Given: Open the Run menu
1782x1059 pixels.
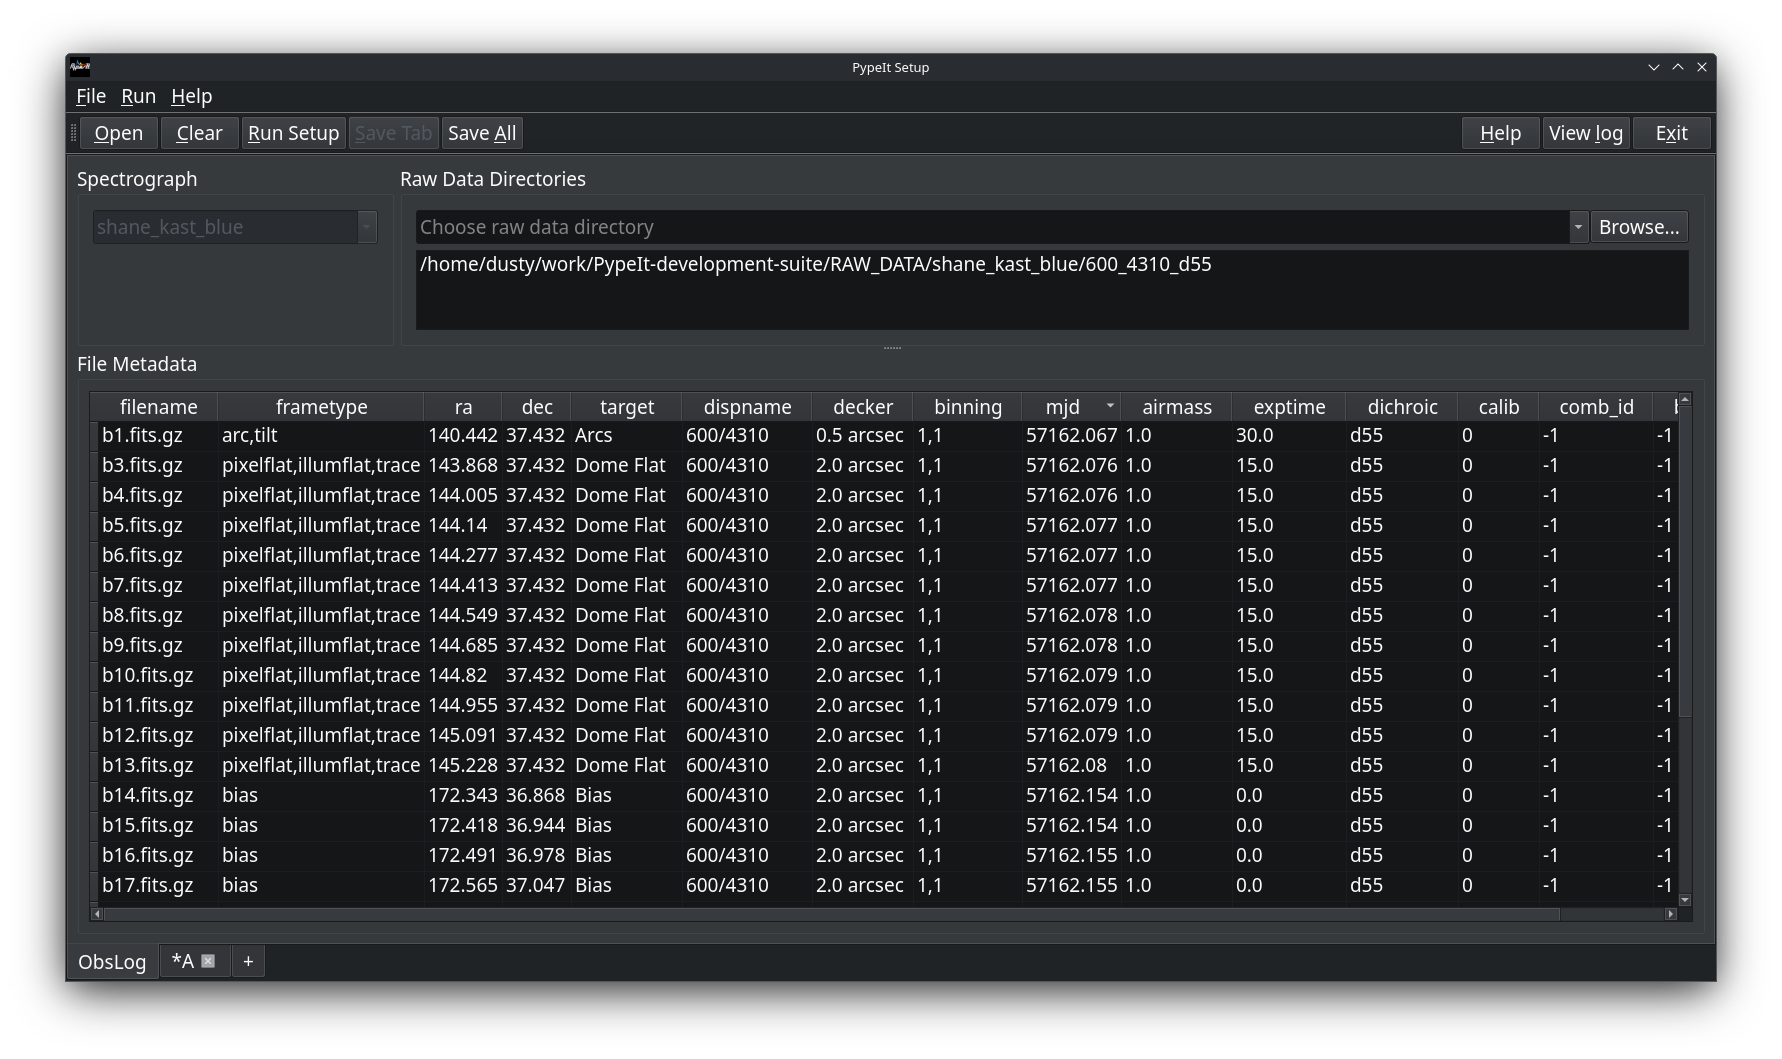Looking at the screenshot, I should click(x=138, y=96).
